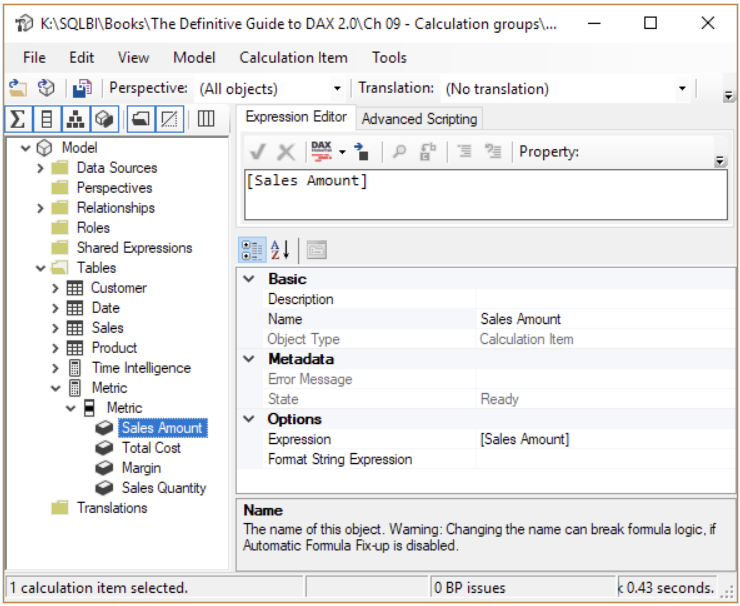Open the Translation dropdown

coord(682,88)
